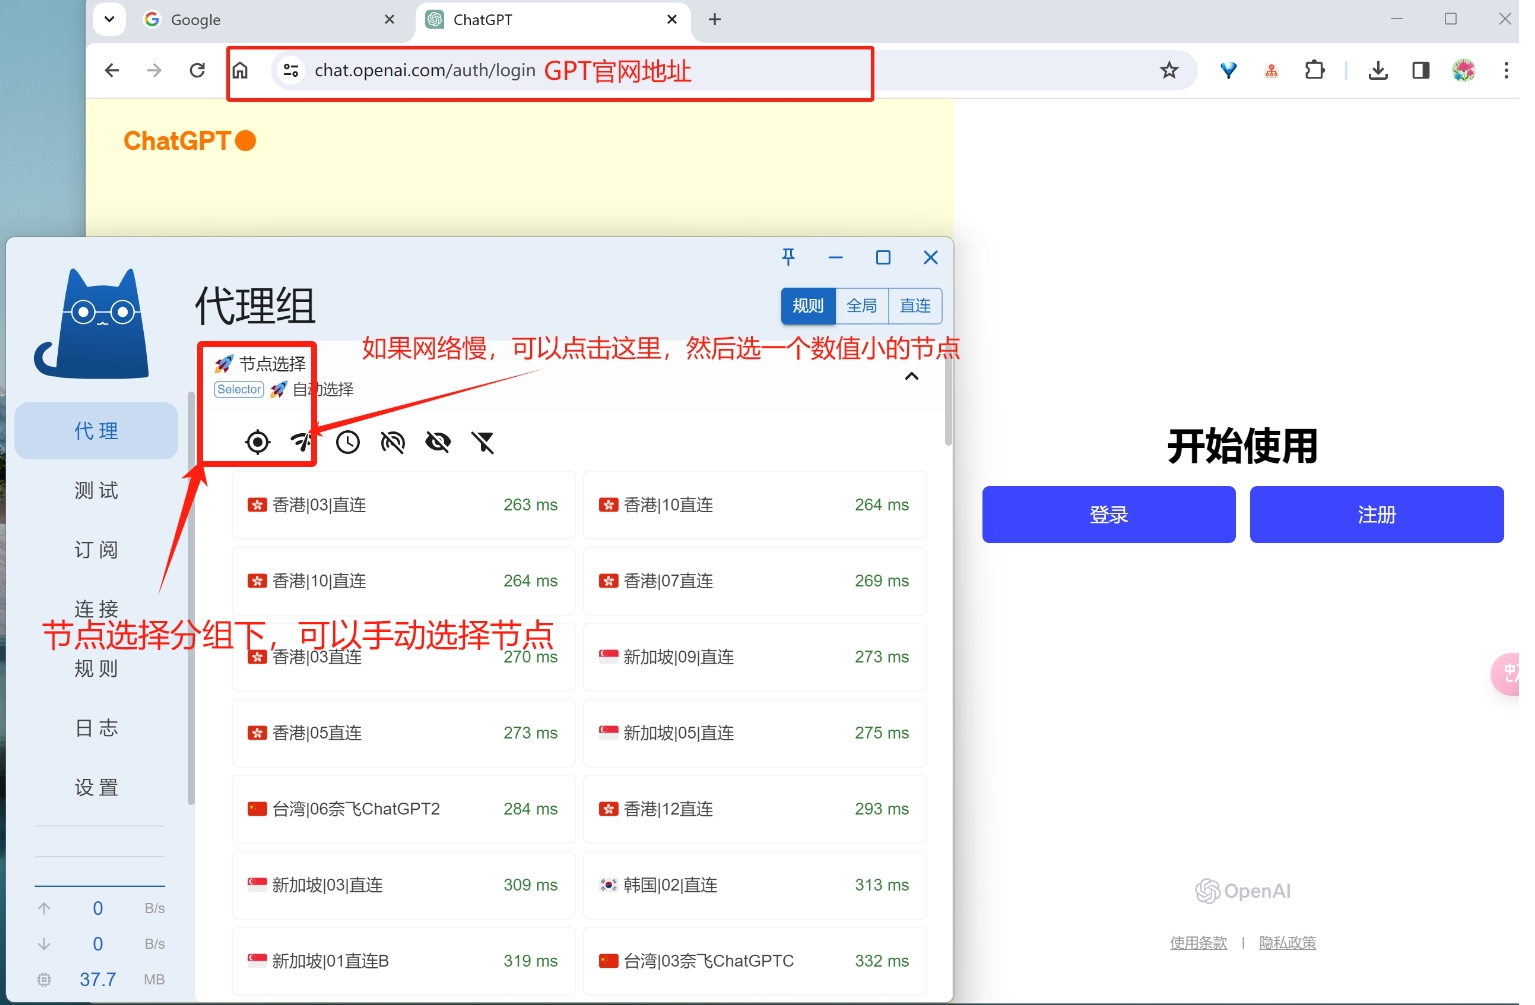Click the proxy list vertical scrollbar

click(948, 400)
